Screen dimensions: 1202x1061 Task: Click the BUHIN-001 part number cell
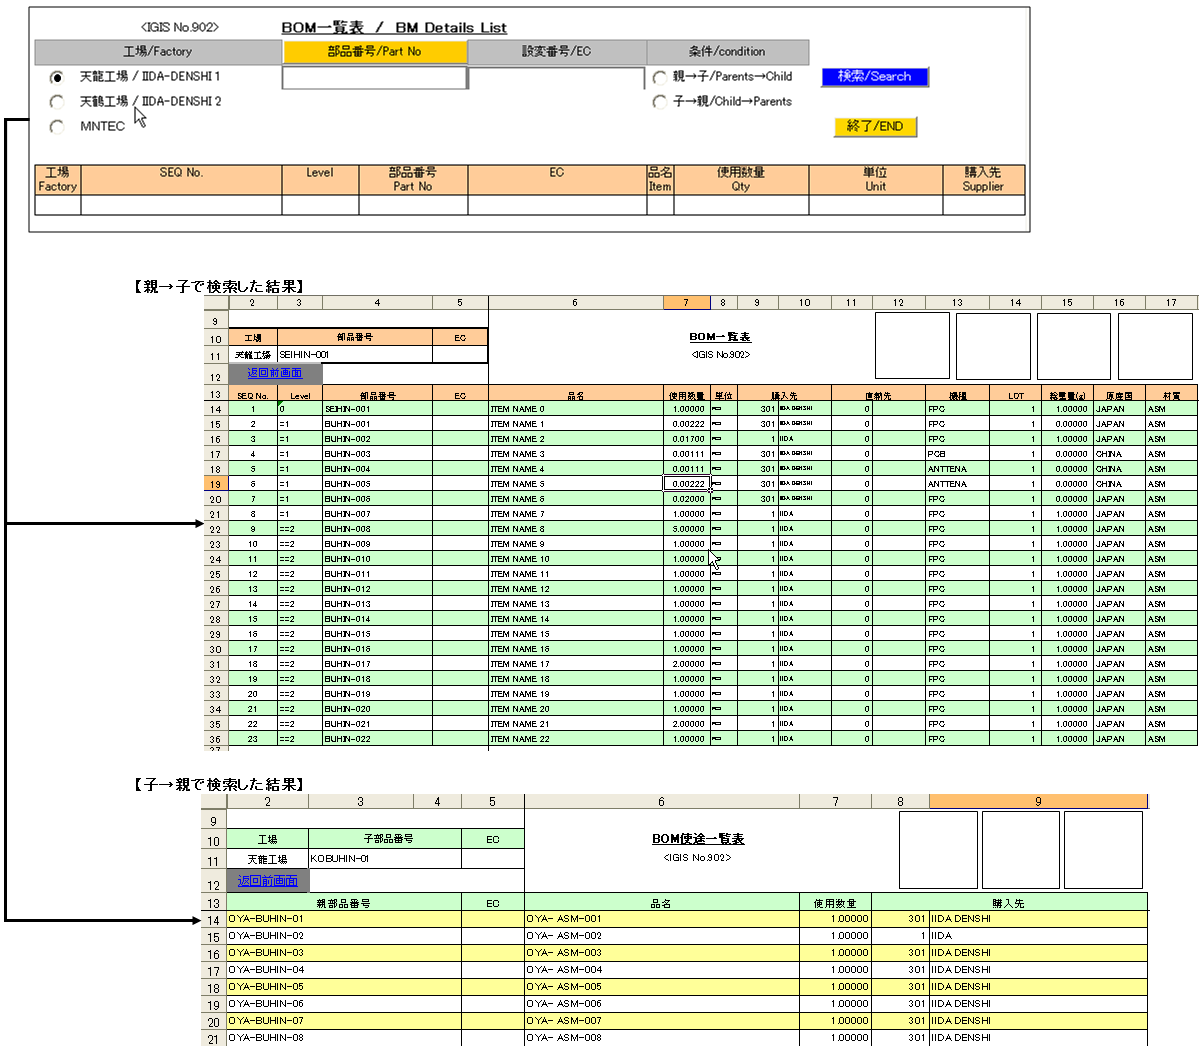tap(377, 424)
